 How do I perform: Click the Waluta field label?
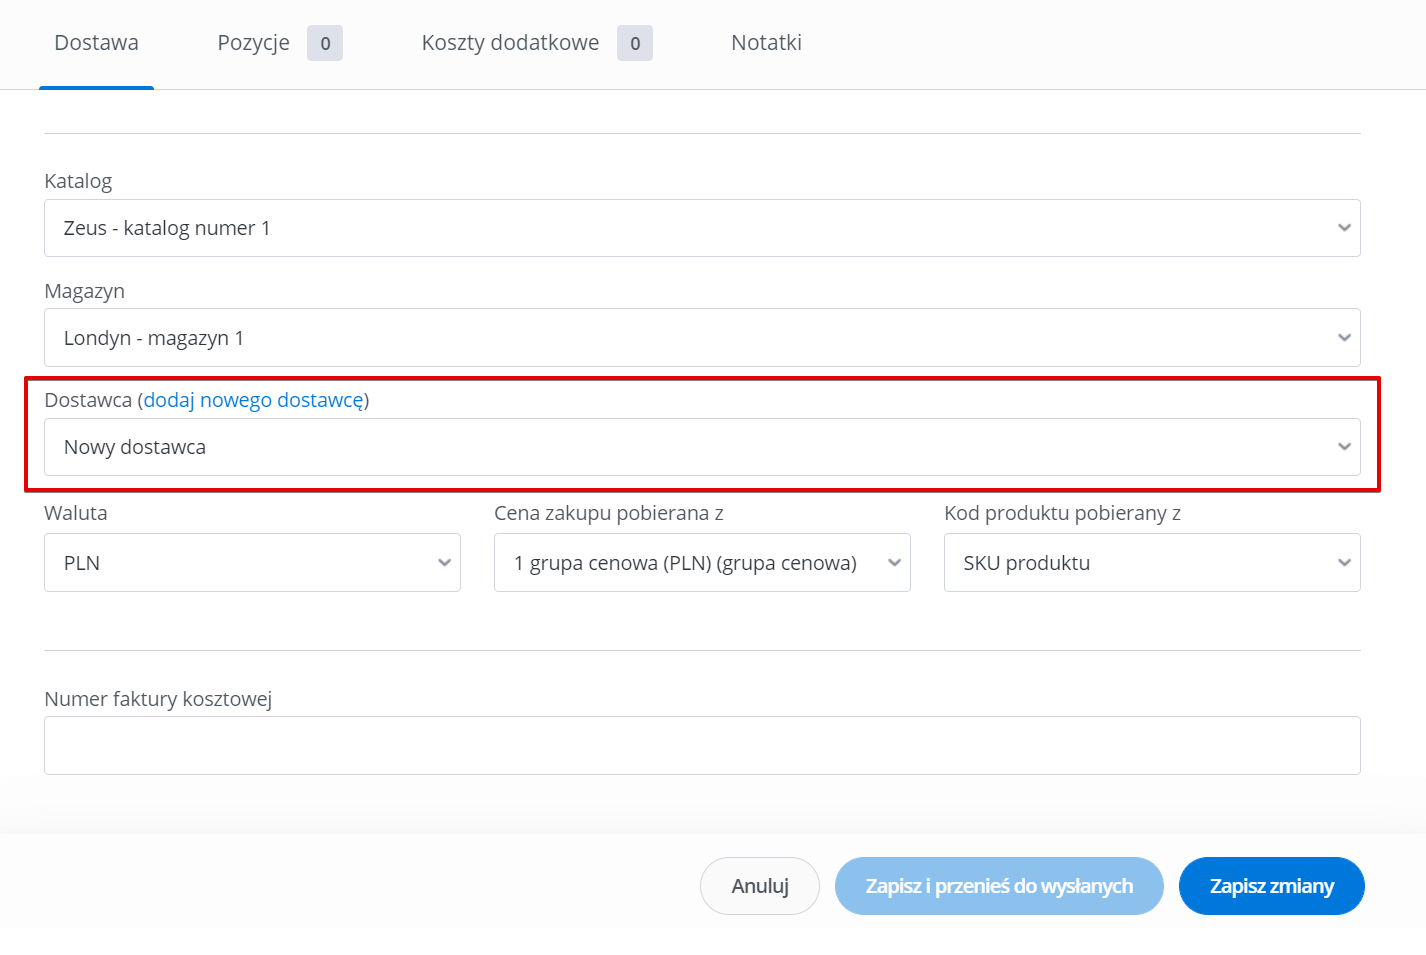(x=76, y=513)
